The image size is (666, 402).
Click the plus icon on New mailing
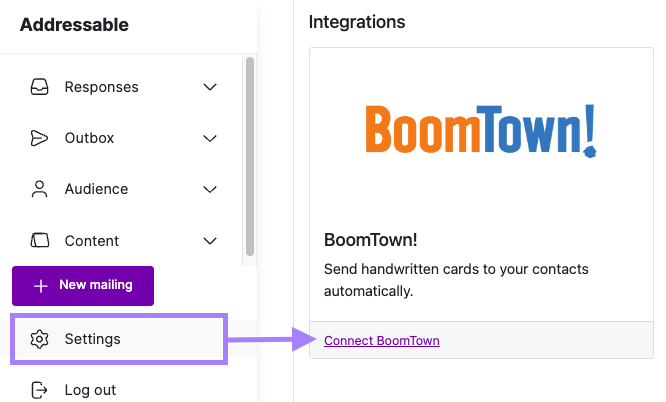41,286
